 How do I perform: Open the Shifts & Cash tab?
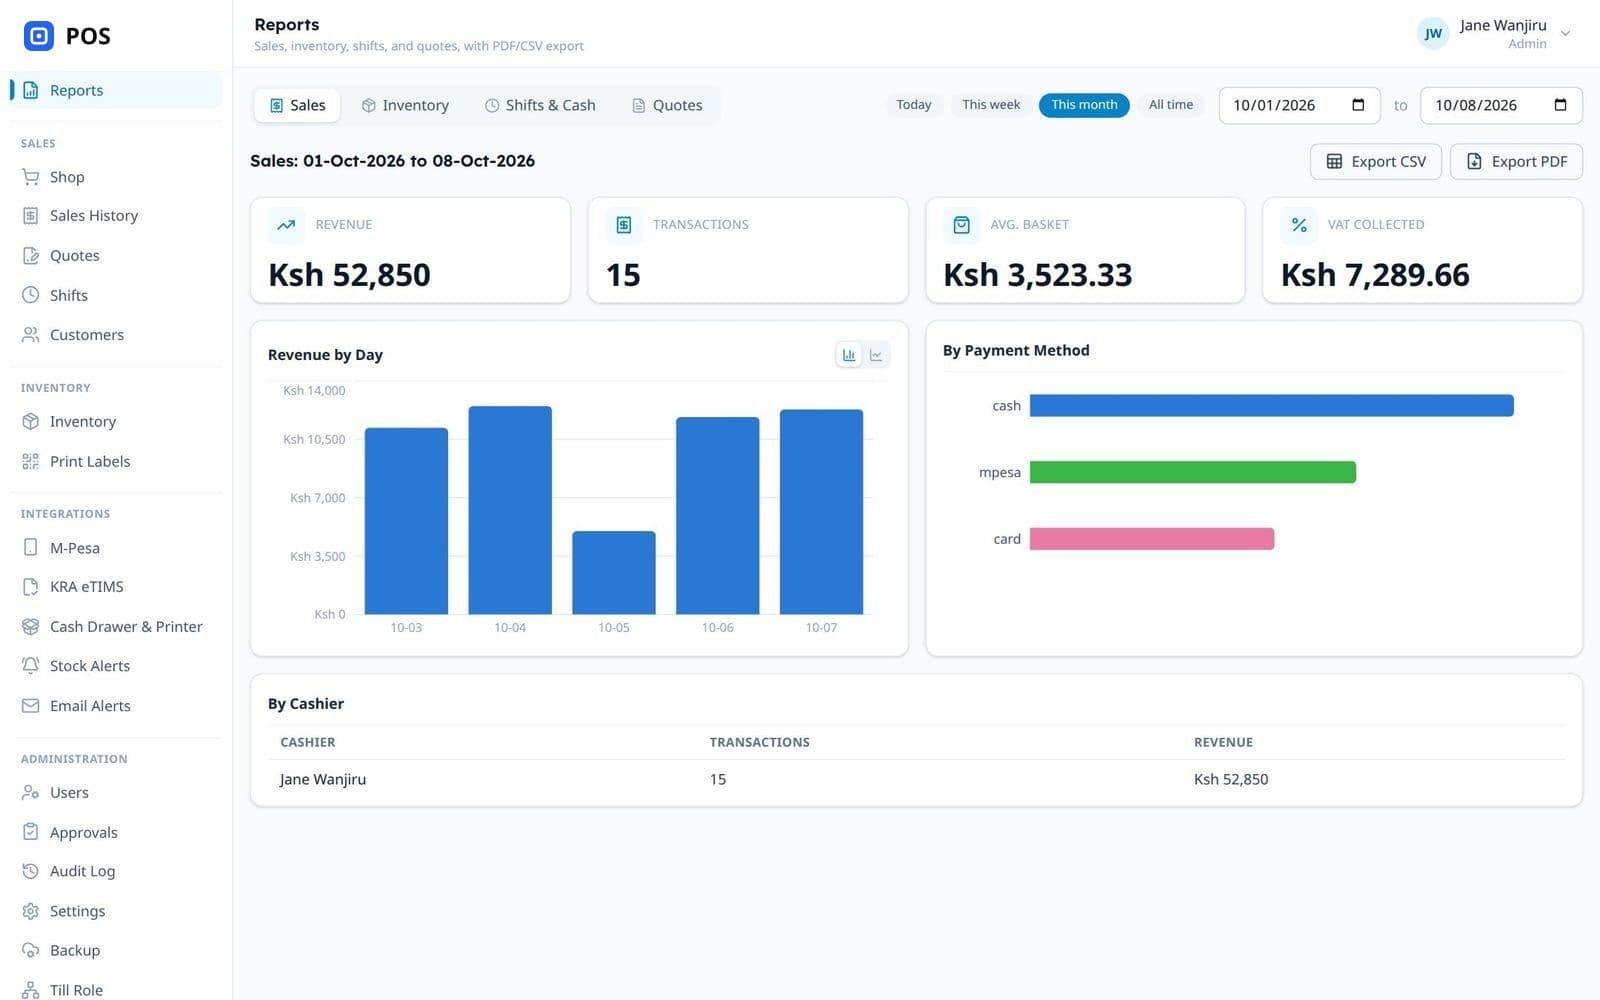(540, 105)
